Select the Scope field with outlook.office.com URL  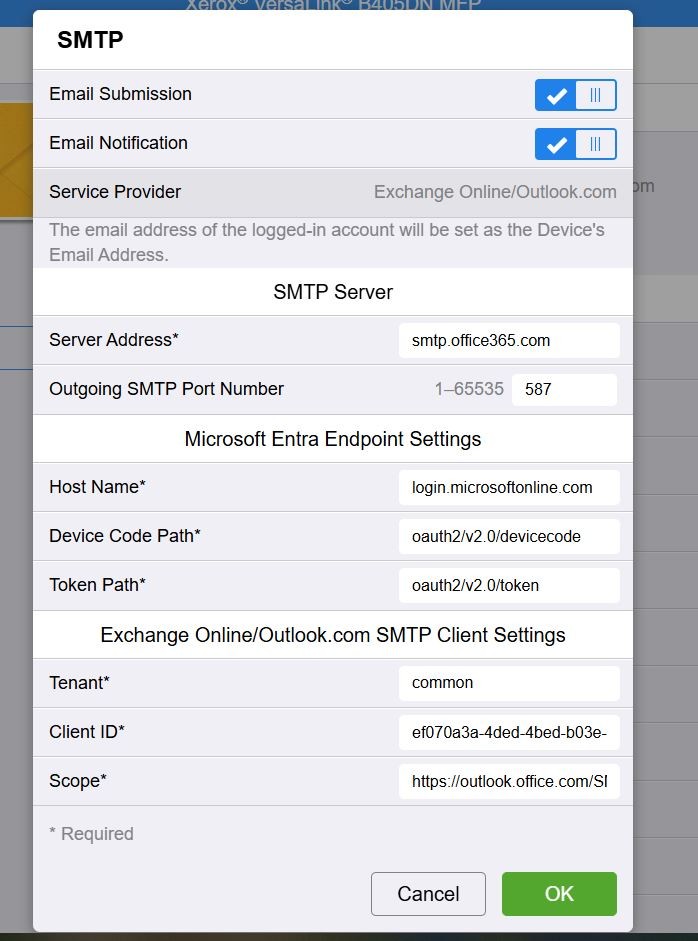508,781
